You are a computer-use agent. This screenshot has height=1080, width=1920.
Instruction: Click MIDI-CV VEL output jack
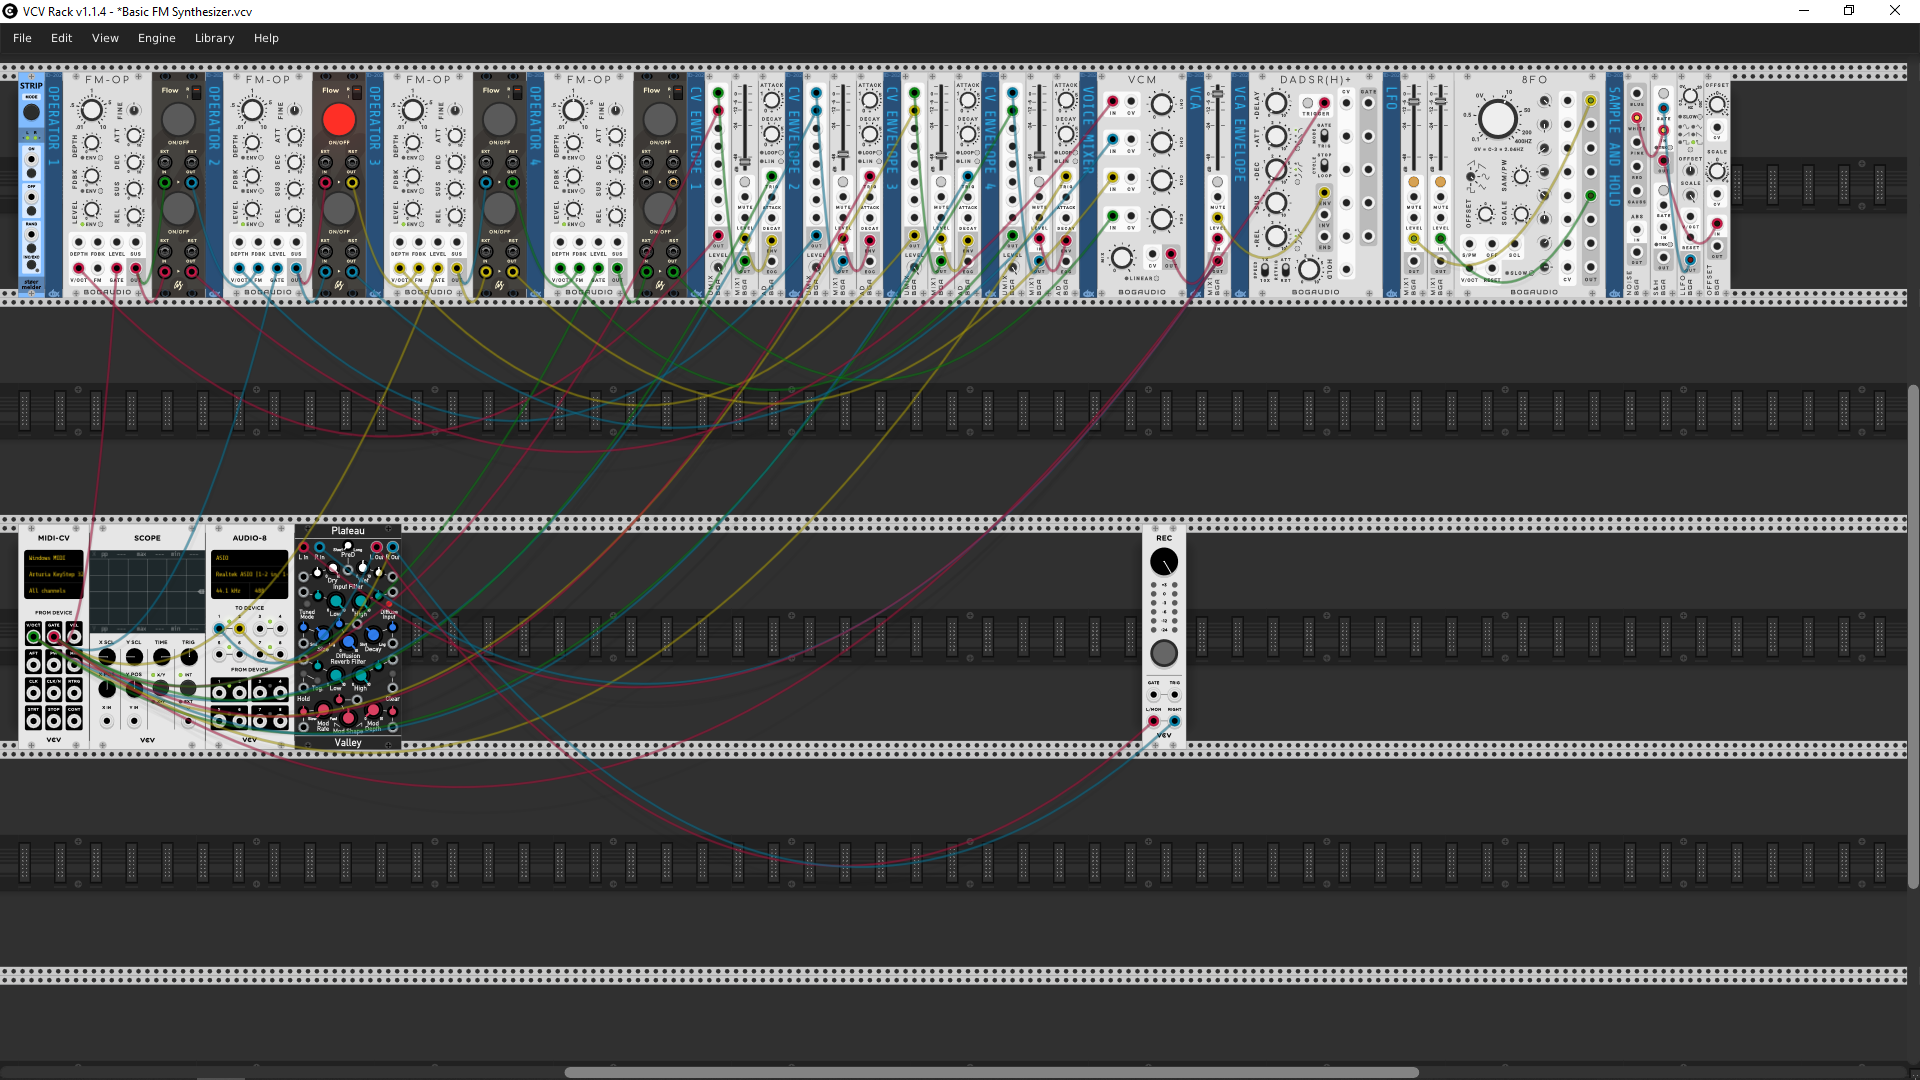click(74, 637)
